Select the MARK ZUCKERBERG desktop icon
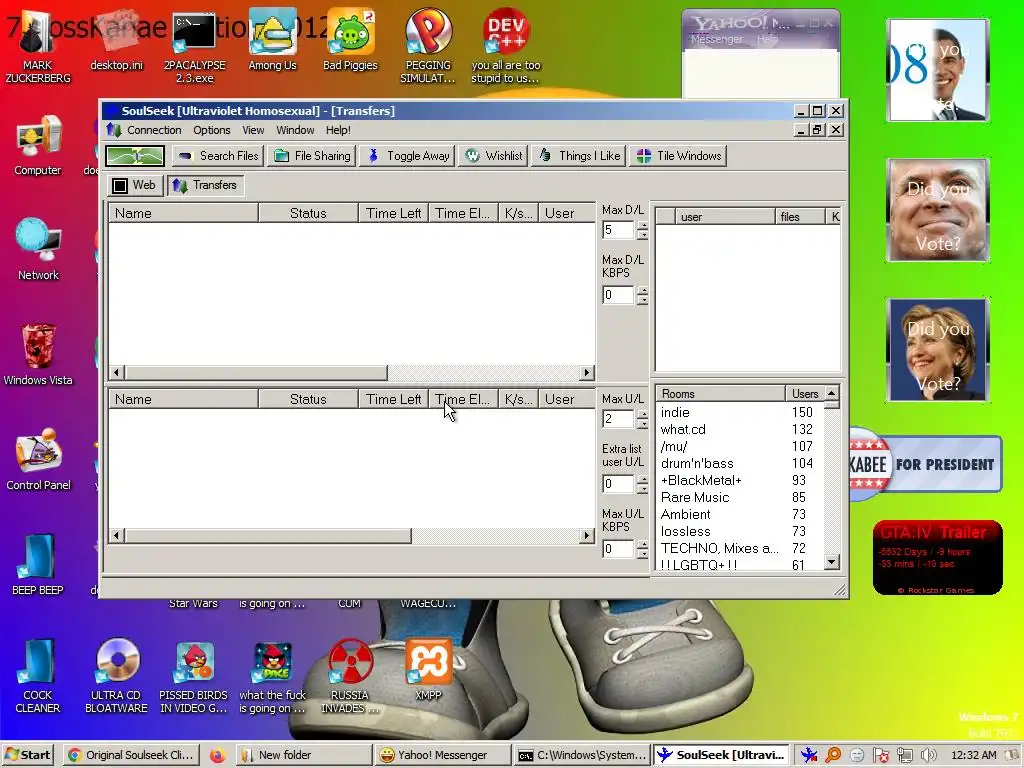This screenshot has width=1024, height=768. coord(38,47)
